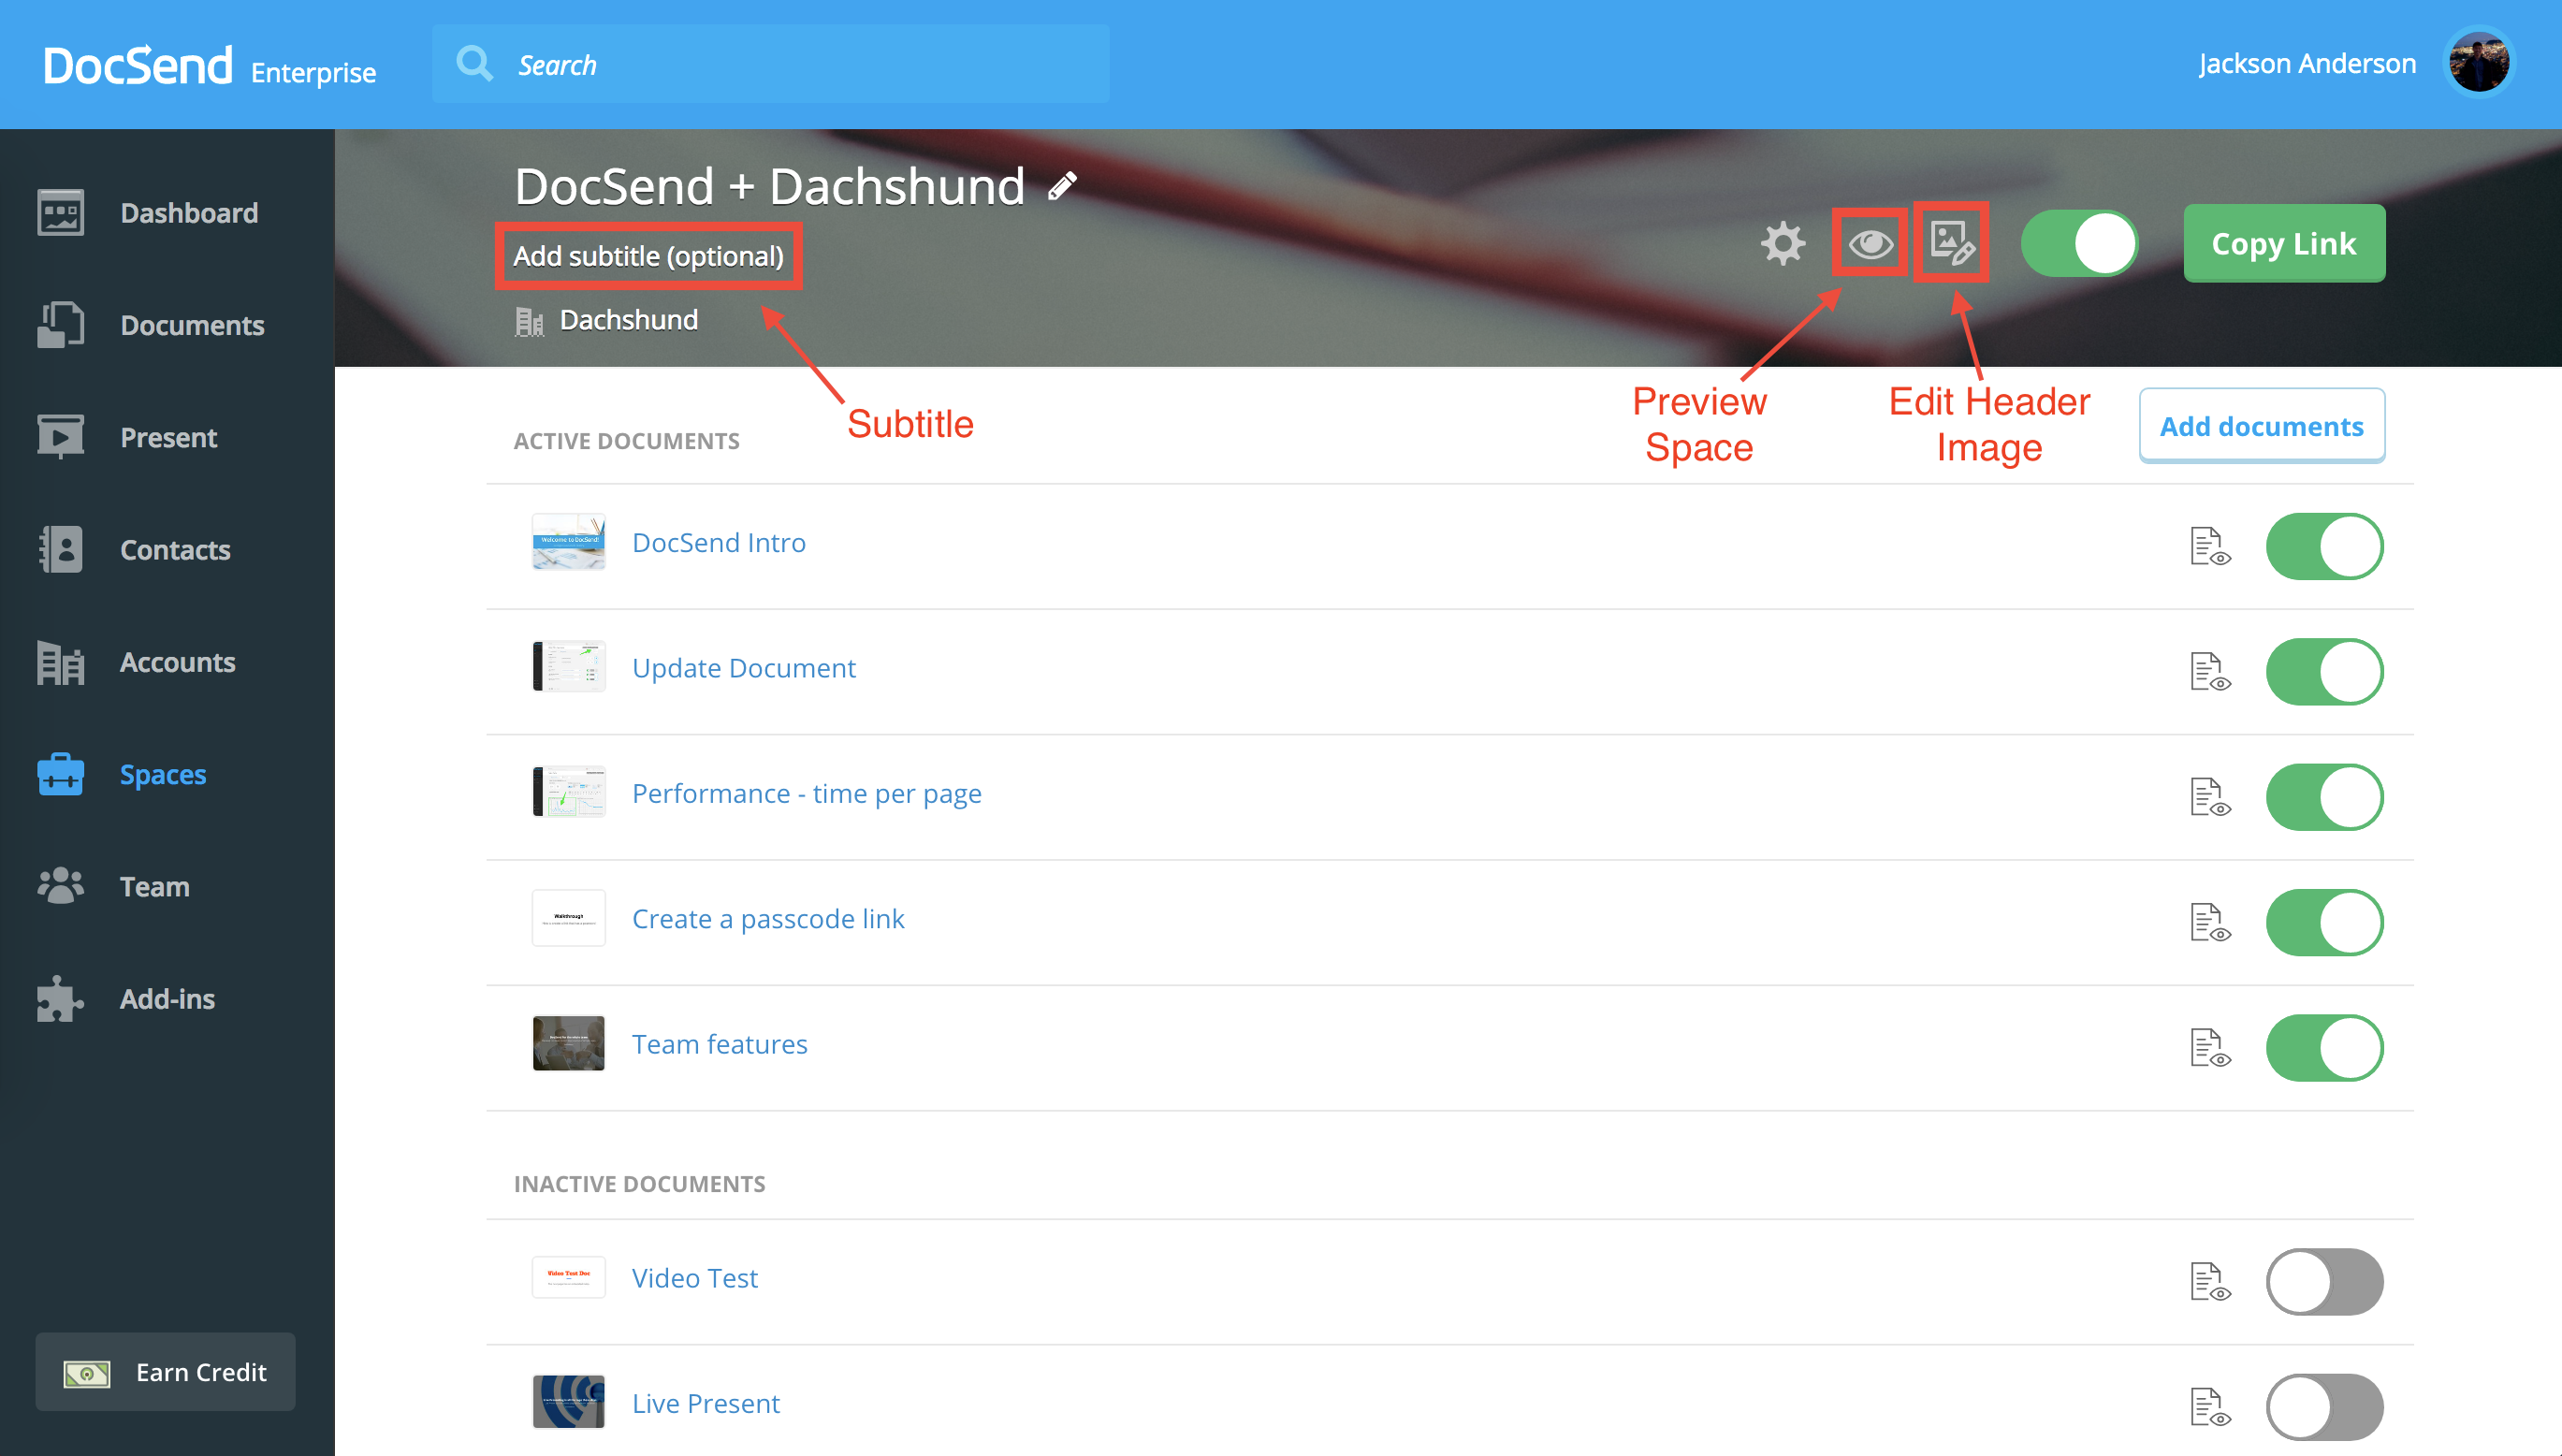Open Contacts in sidebar menu

point(175,549)
